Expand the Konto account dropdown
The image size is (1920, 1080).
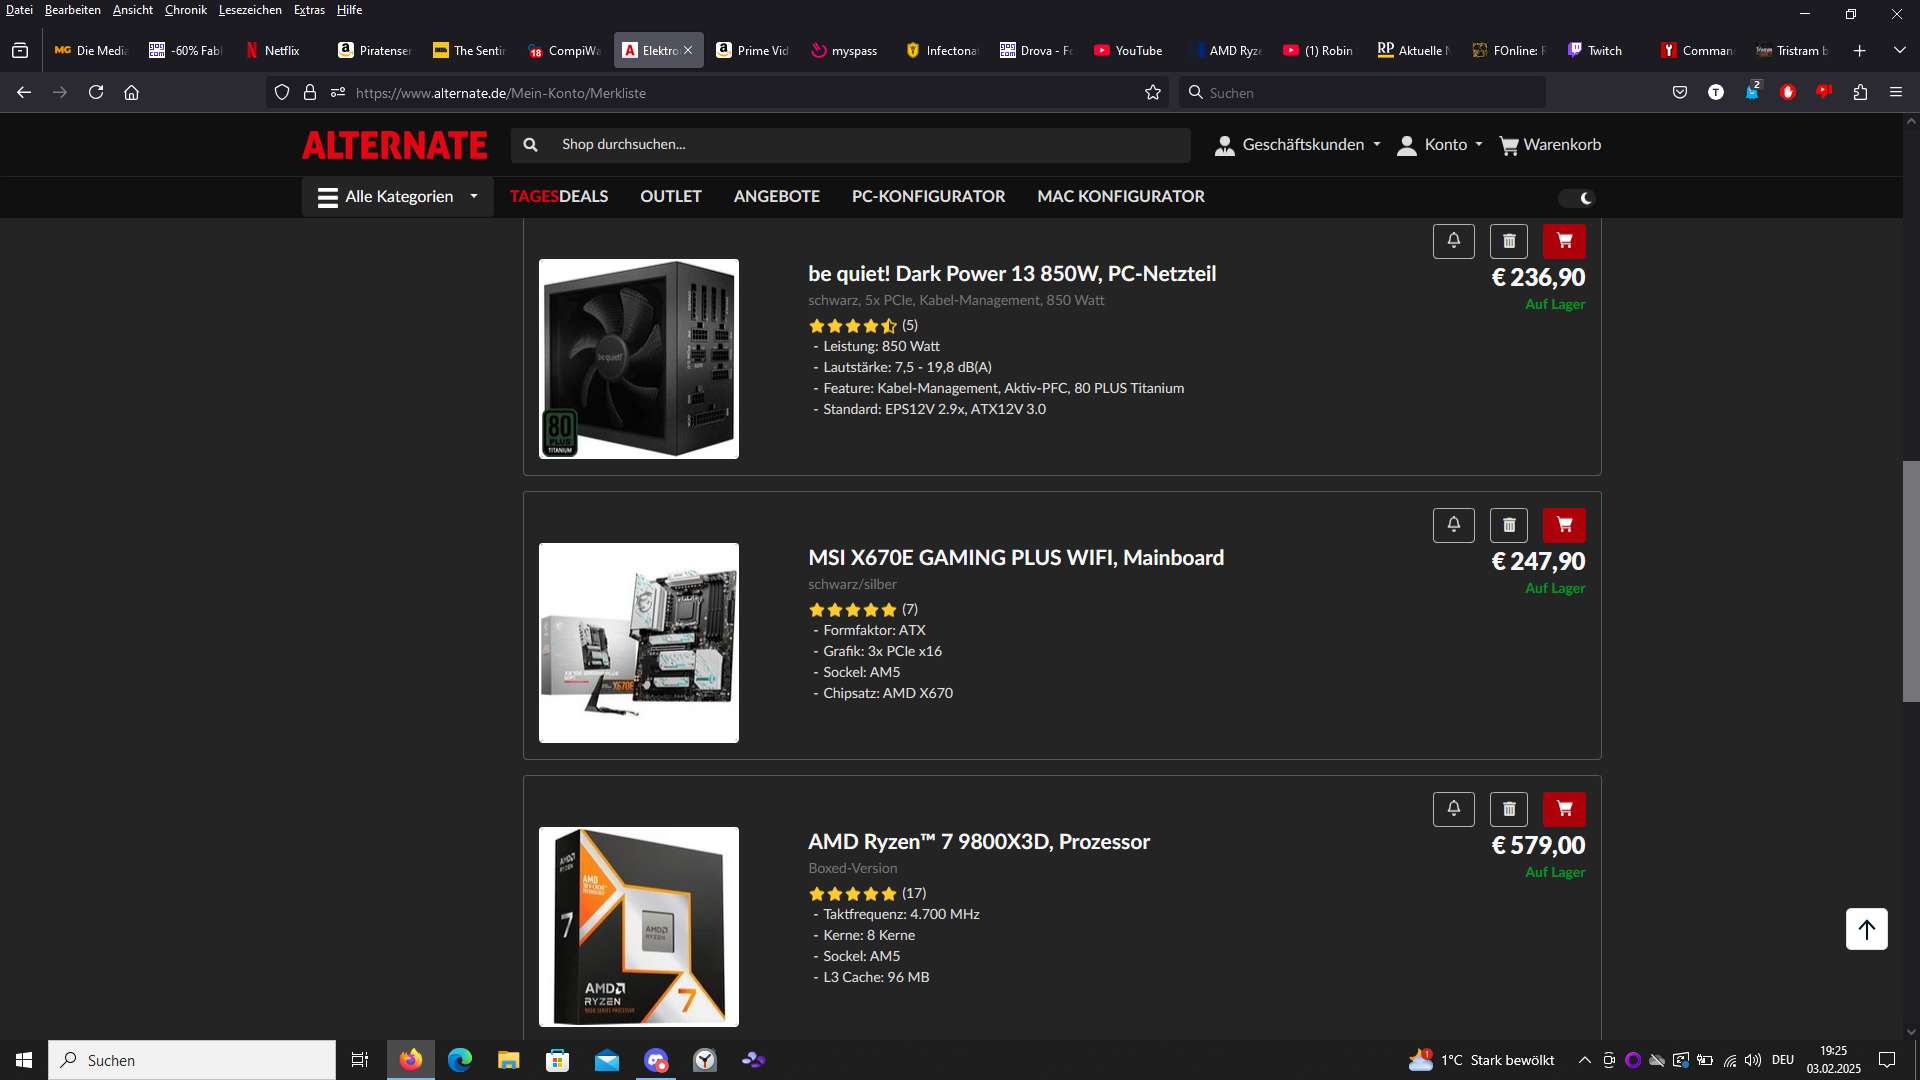click(x=1440, y=145)
